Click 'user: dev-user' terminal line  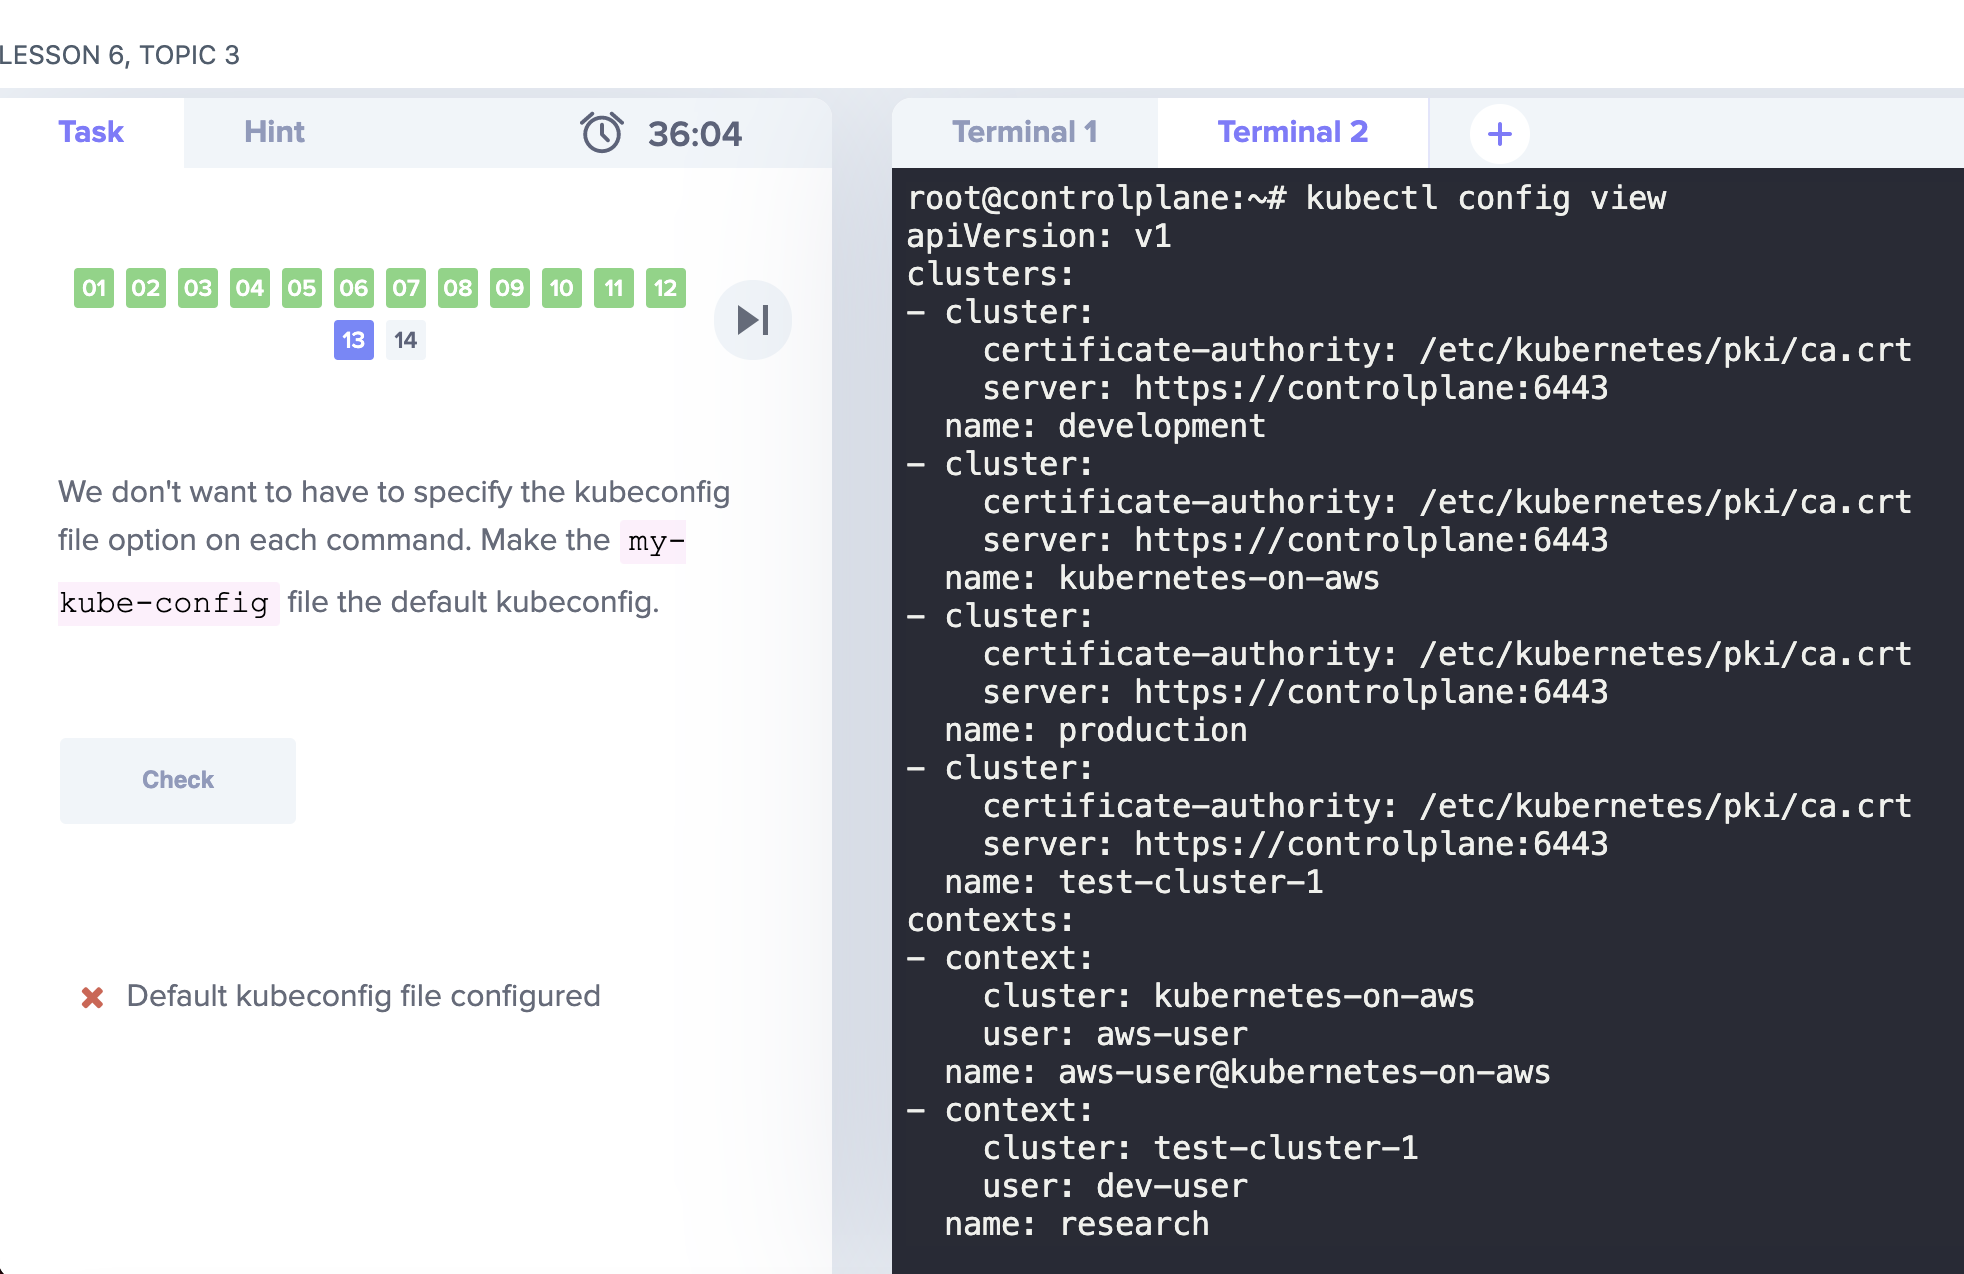1115,1186
